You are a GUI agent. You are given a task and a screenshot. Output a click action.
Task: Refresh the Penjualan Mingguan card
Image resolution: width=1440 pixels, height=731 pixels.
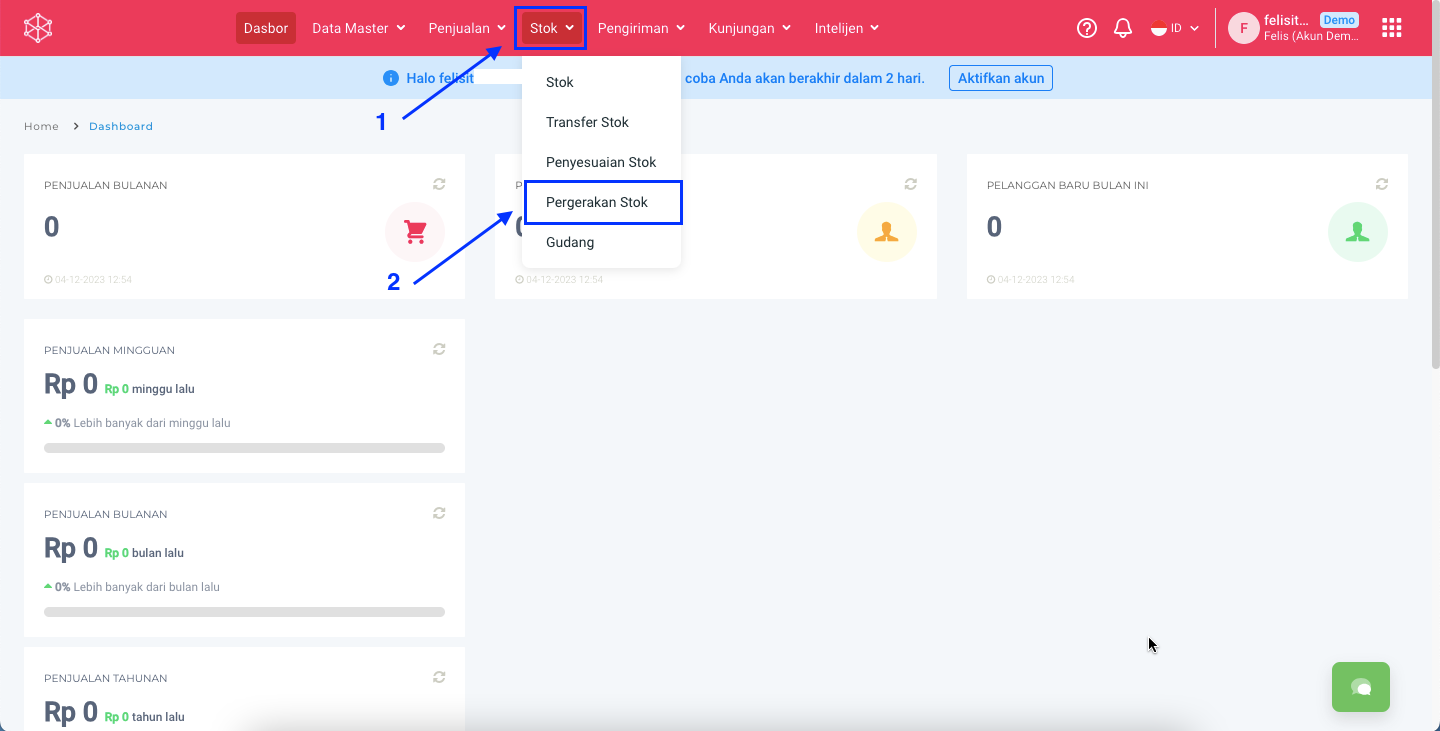pyautogui.click(x=439, y=349)
